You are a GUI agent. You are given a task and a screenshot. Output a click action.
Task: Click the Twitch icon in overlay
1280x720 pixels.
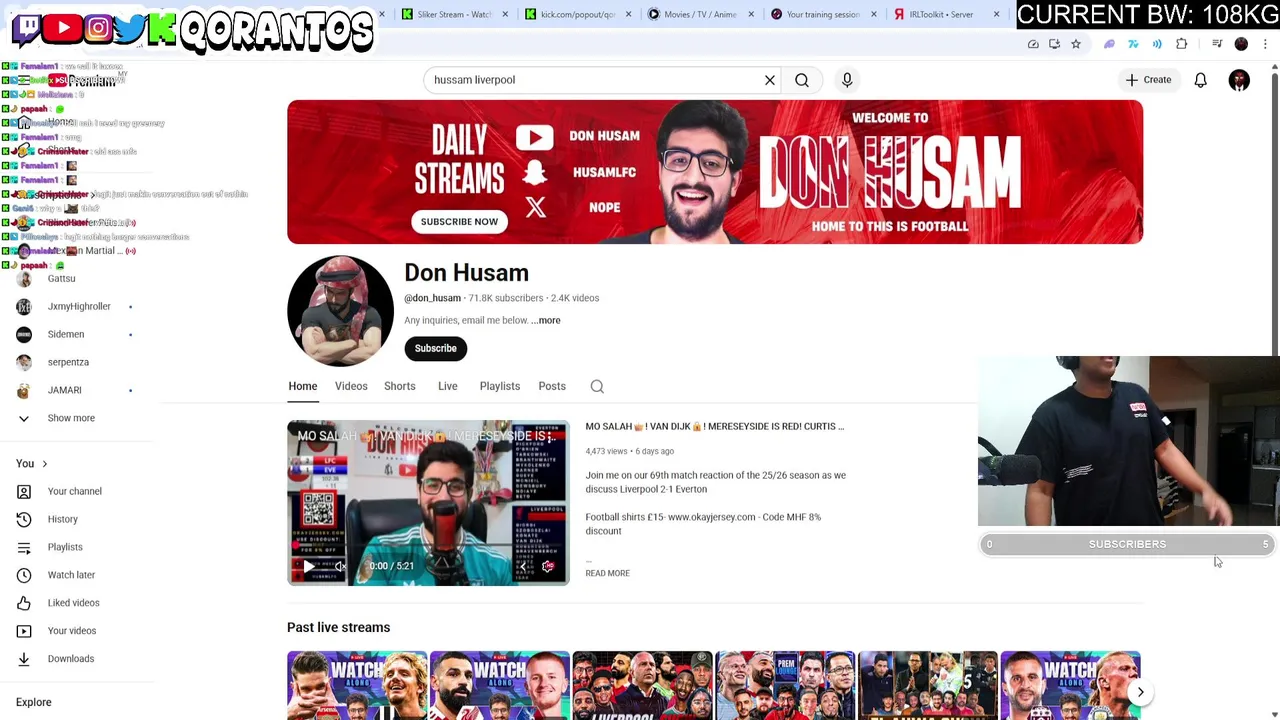pos(26,28)
